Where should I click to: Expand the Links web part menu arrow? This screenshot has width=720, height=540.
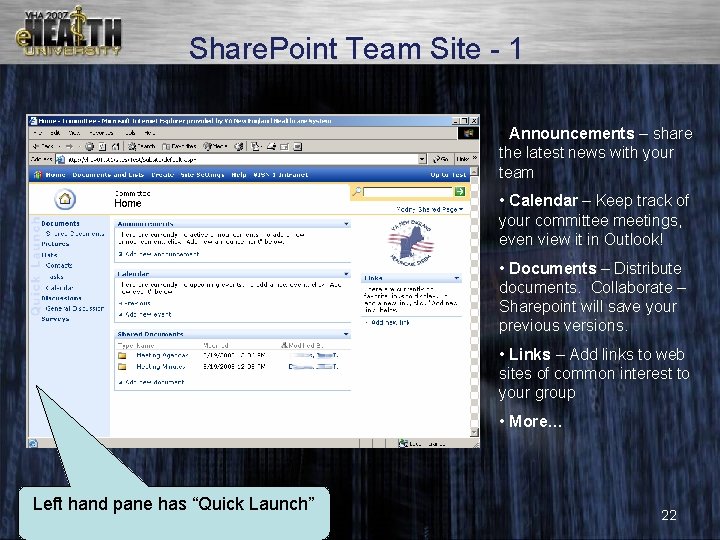(x=457, y=278)
